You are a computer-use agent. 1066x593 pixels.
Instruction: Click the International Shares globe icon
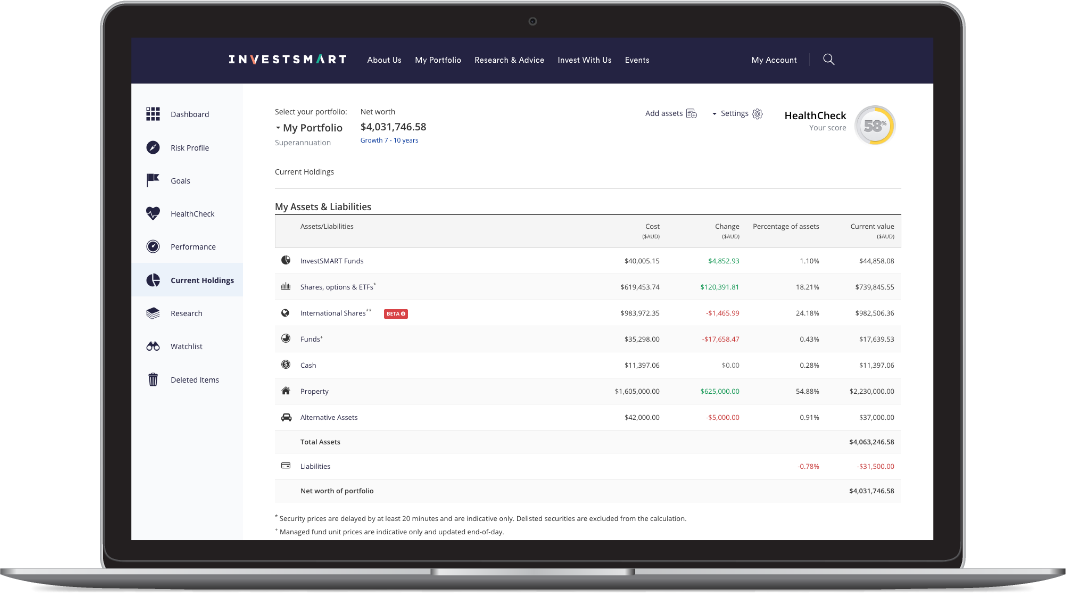coord(286,313)
